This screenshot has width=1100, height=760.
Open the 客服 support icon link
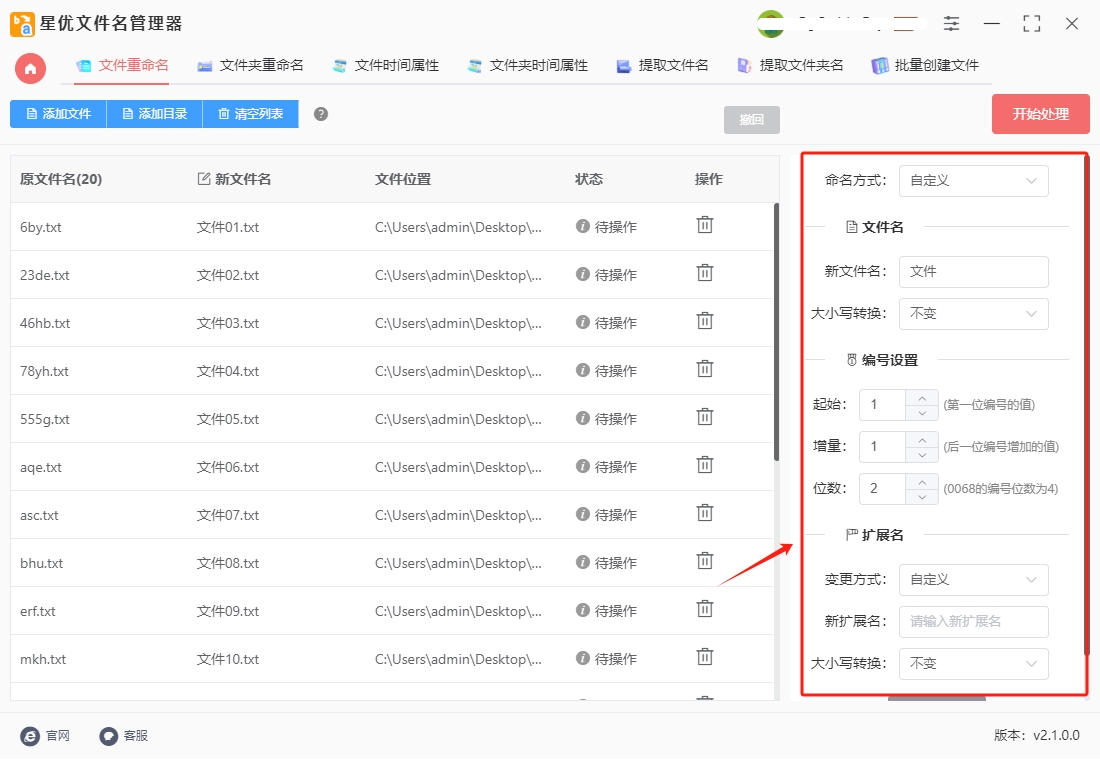coord(108,735)
